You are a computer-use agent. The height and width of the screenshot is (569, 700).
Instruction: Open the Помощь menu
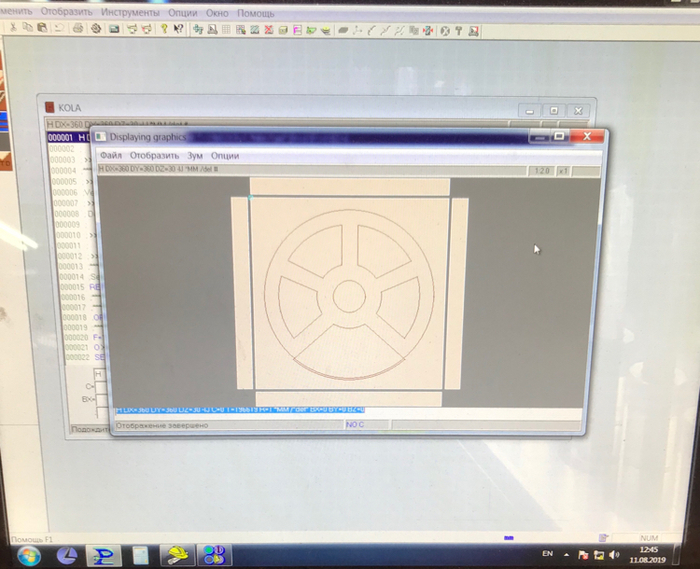click(x=255, y=14)
